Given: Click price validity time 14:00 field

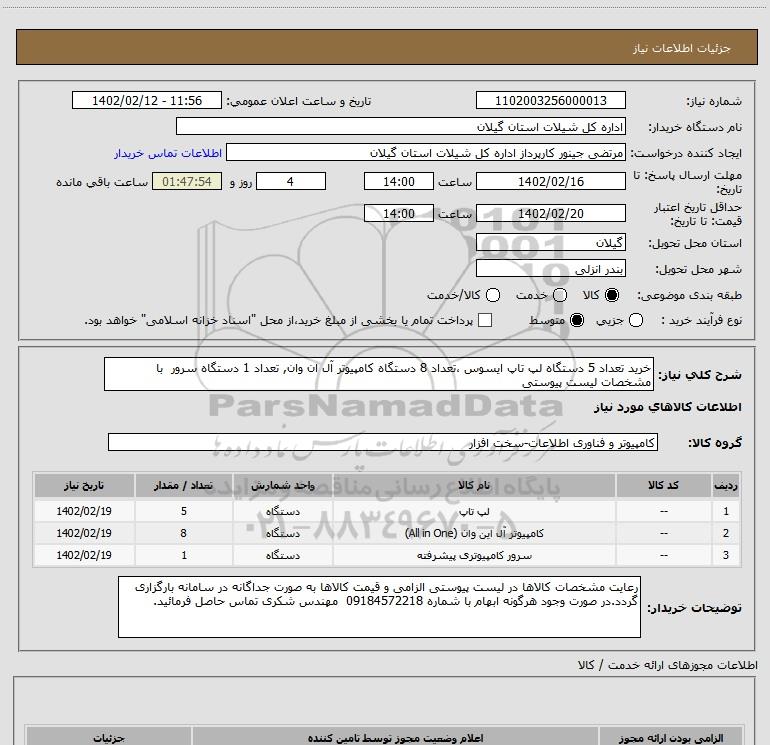Looking at the screenshot, I should [x=399, y=214].
